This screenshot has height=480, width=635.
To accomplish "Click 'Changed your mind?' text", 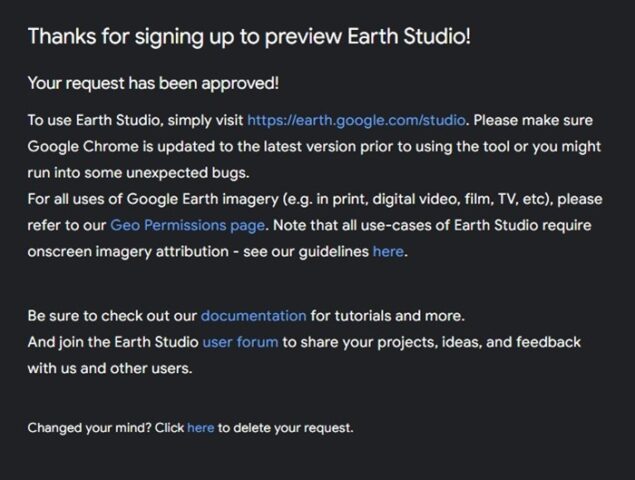I will coord(90,428).
